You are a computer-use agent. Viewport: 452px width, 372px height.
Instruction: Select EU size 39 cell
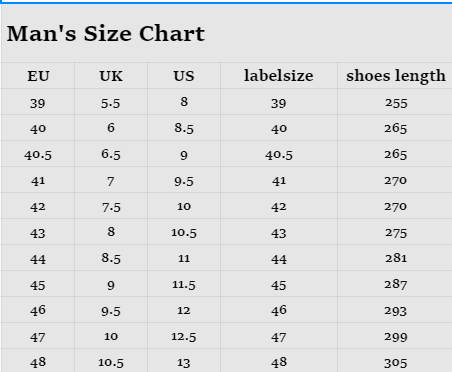[x=38, y=102]
